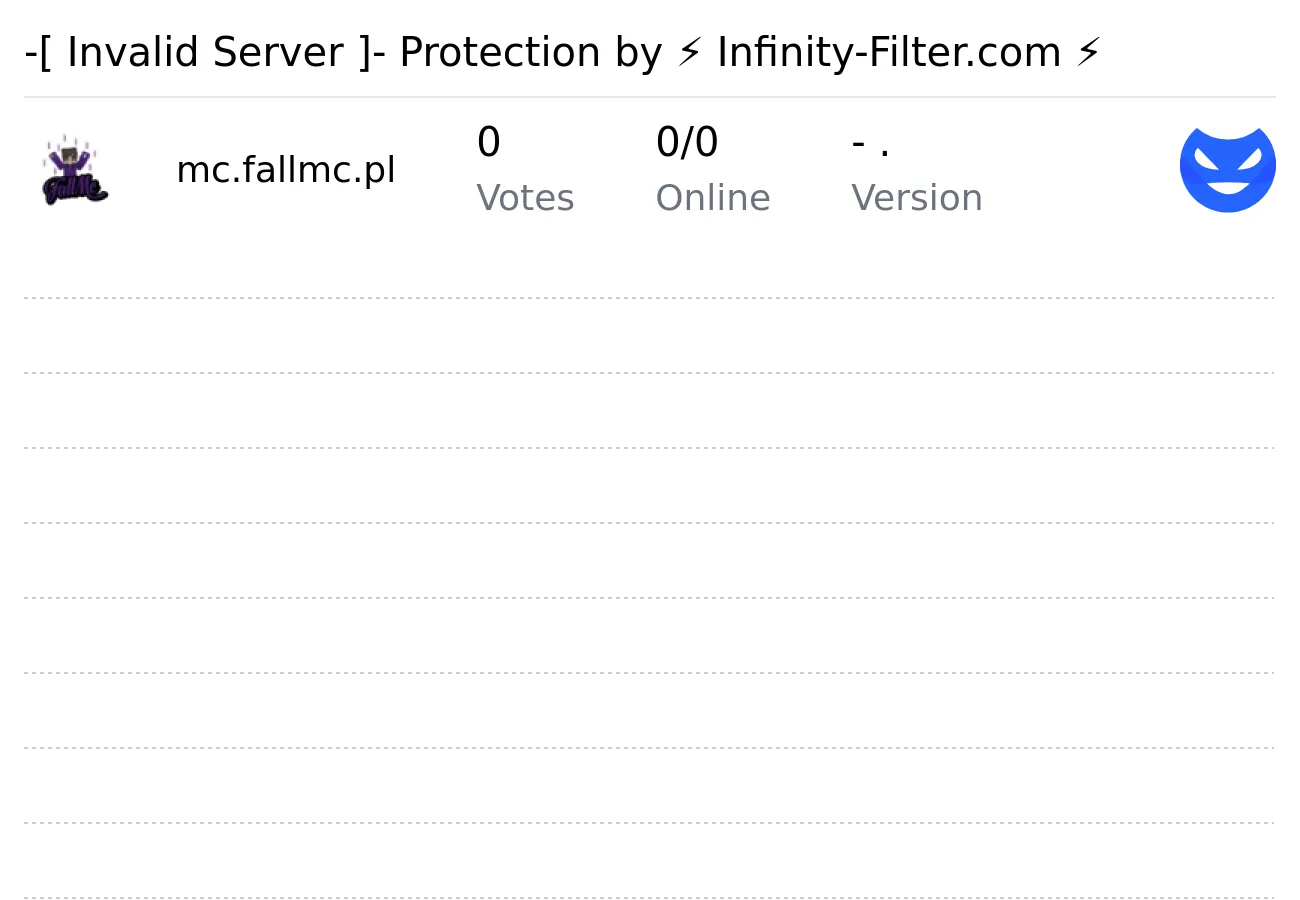Open the Infinity-Filter.com text in the title
The width and height of the screenshot is (1300, 900).
[889, 52]
